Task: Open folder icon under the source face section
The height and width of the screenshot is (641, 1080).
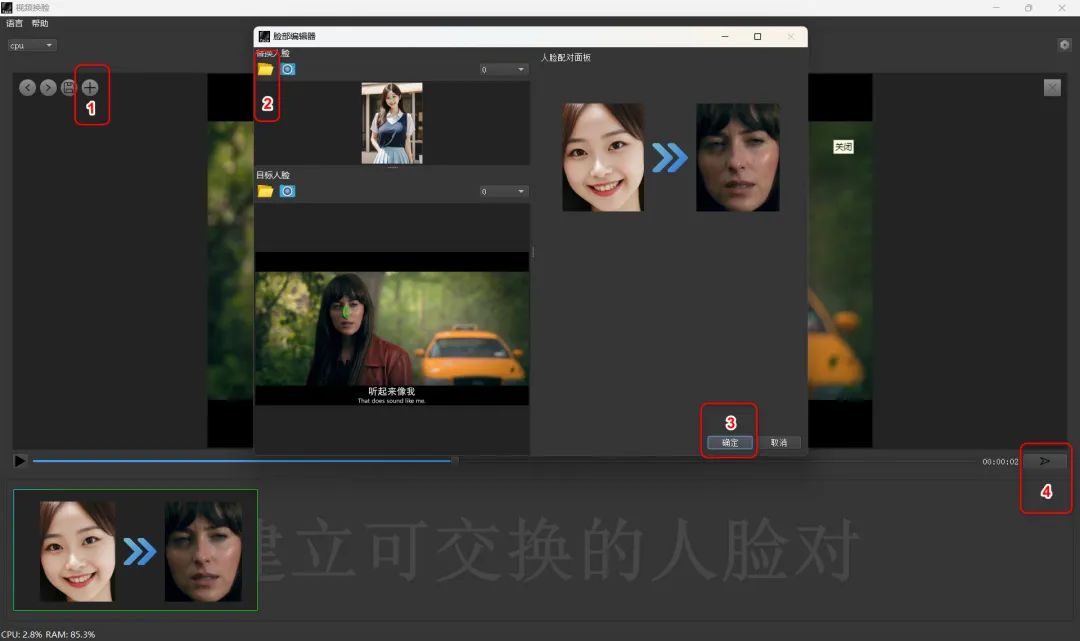Action: 265,69
